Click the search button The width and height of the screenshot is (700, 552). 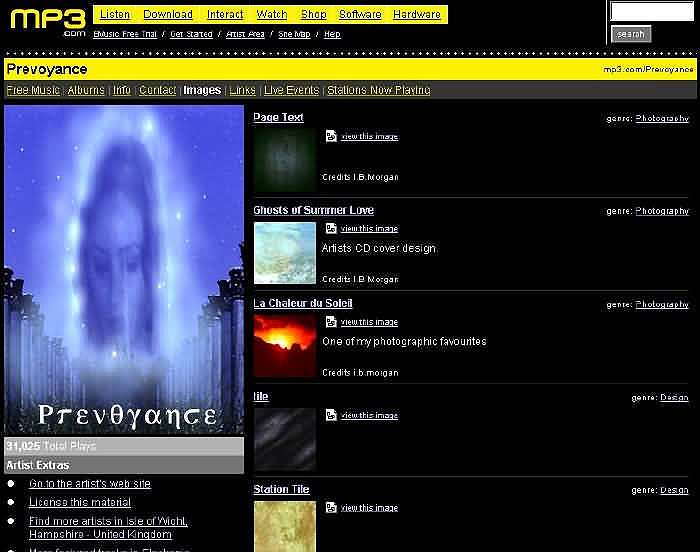tap(631, 34)
